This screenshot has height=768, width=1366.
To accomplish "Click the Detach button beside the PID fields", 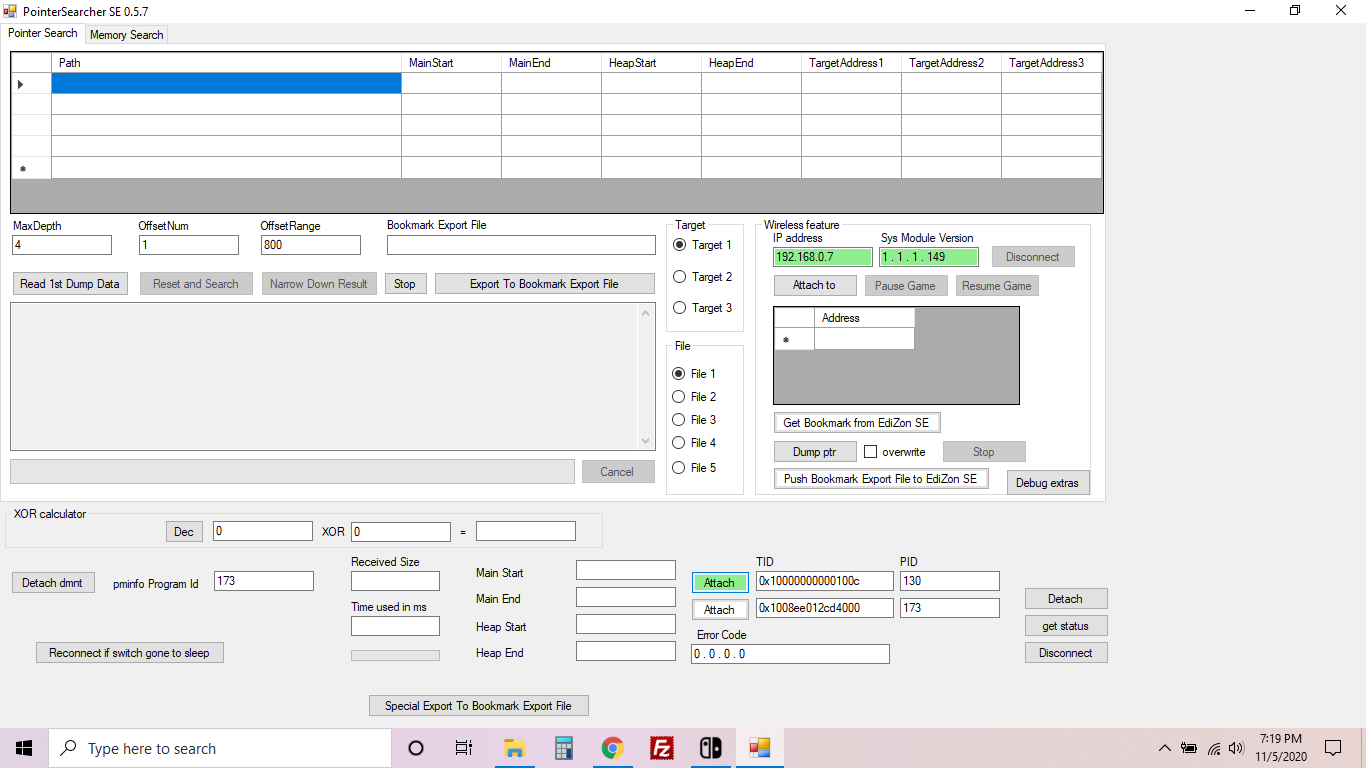I will 1065,599.
